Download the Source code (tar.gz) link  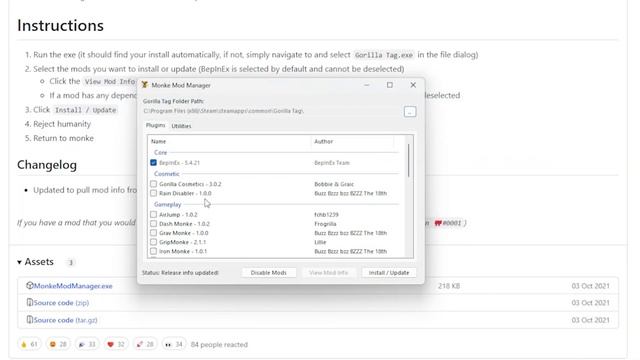pos(65,320)
